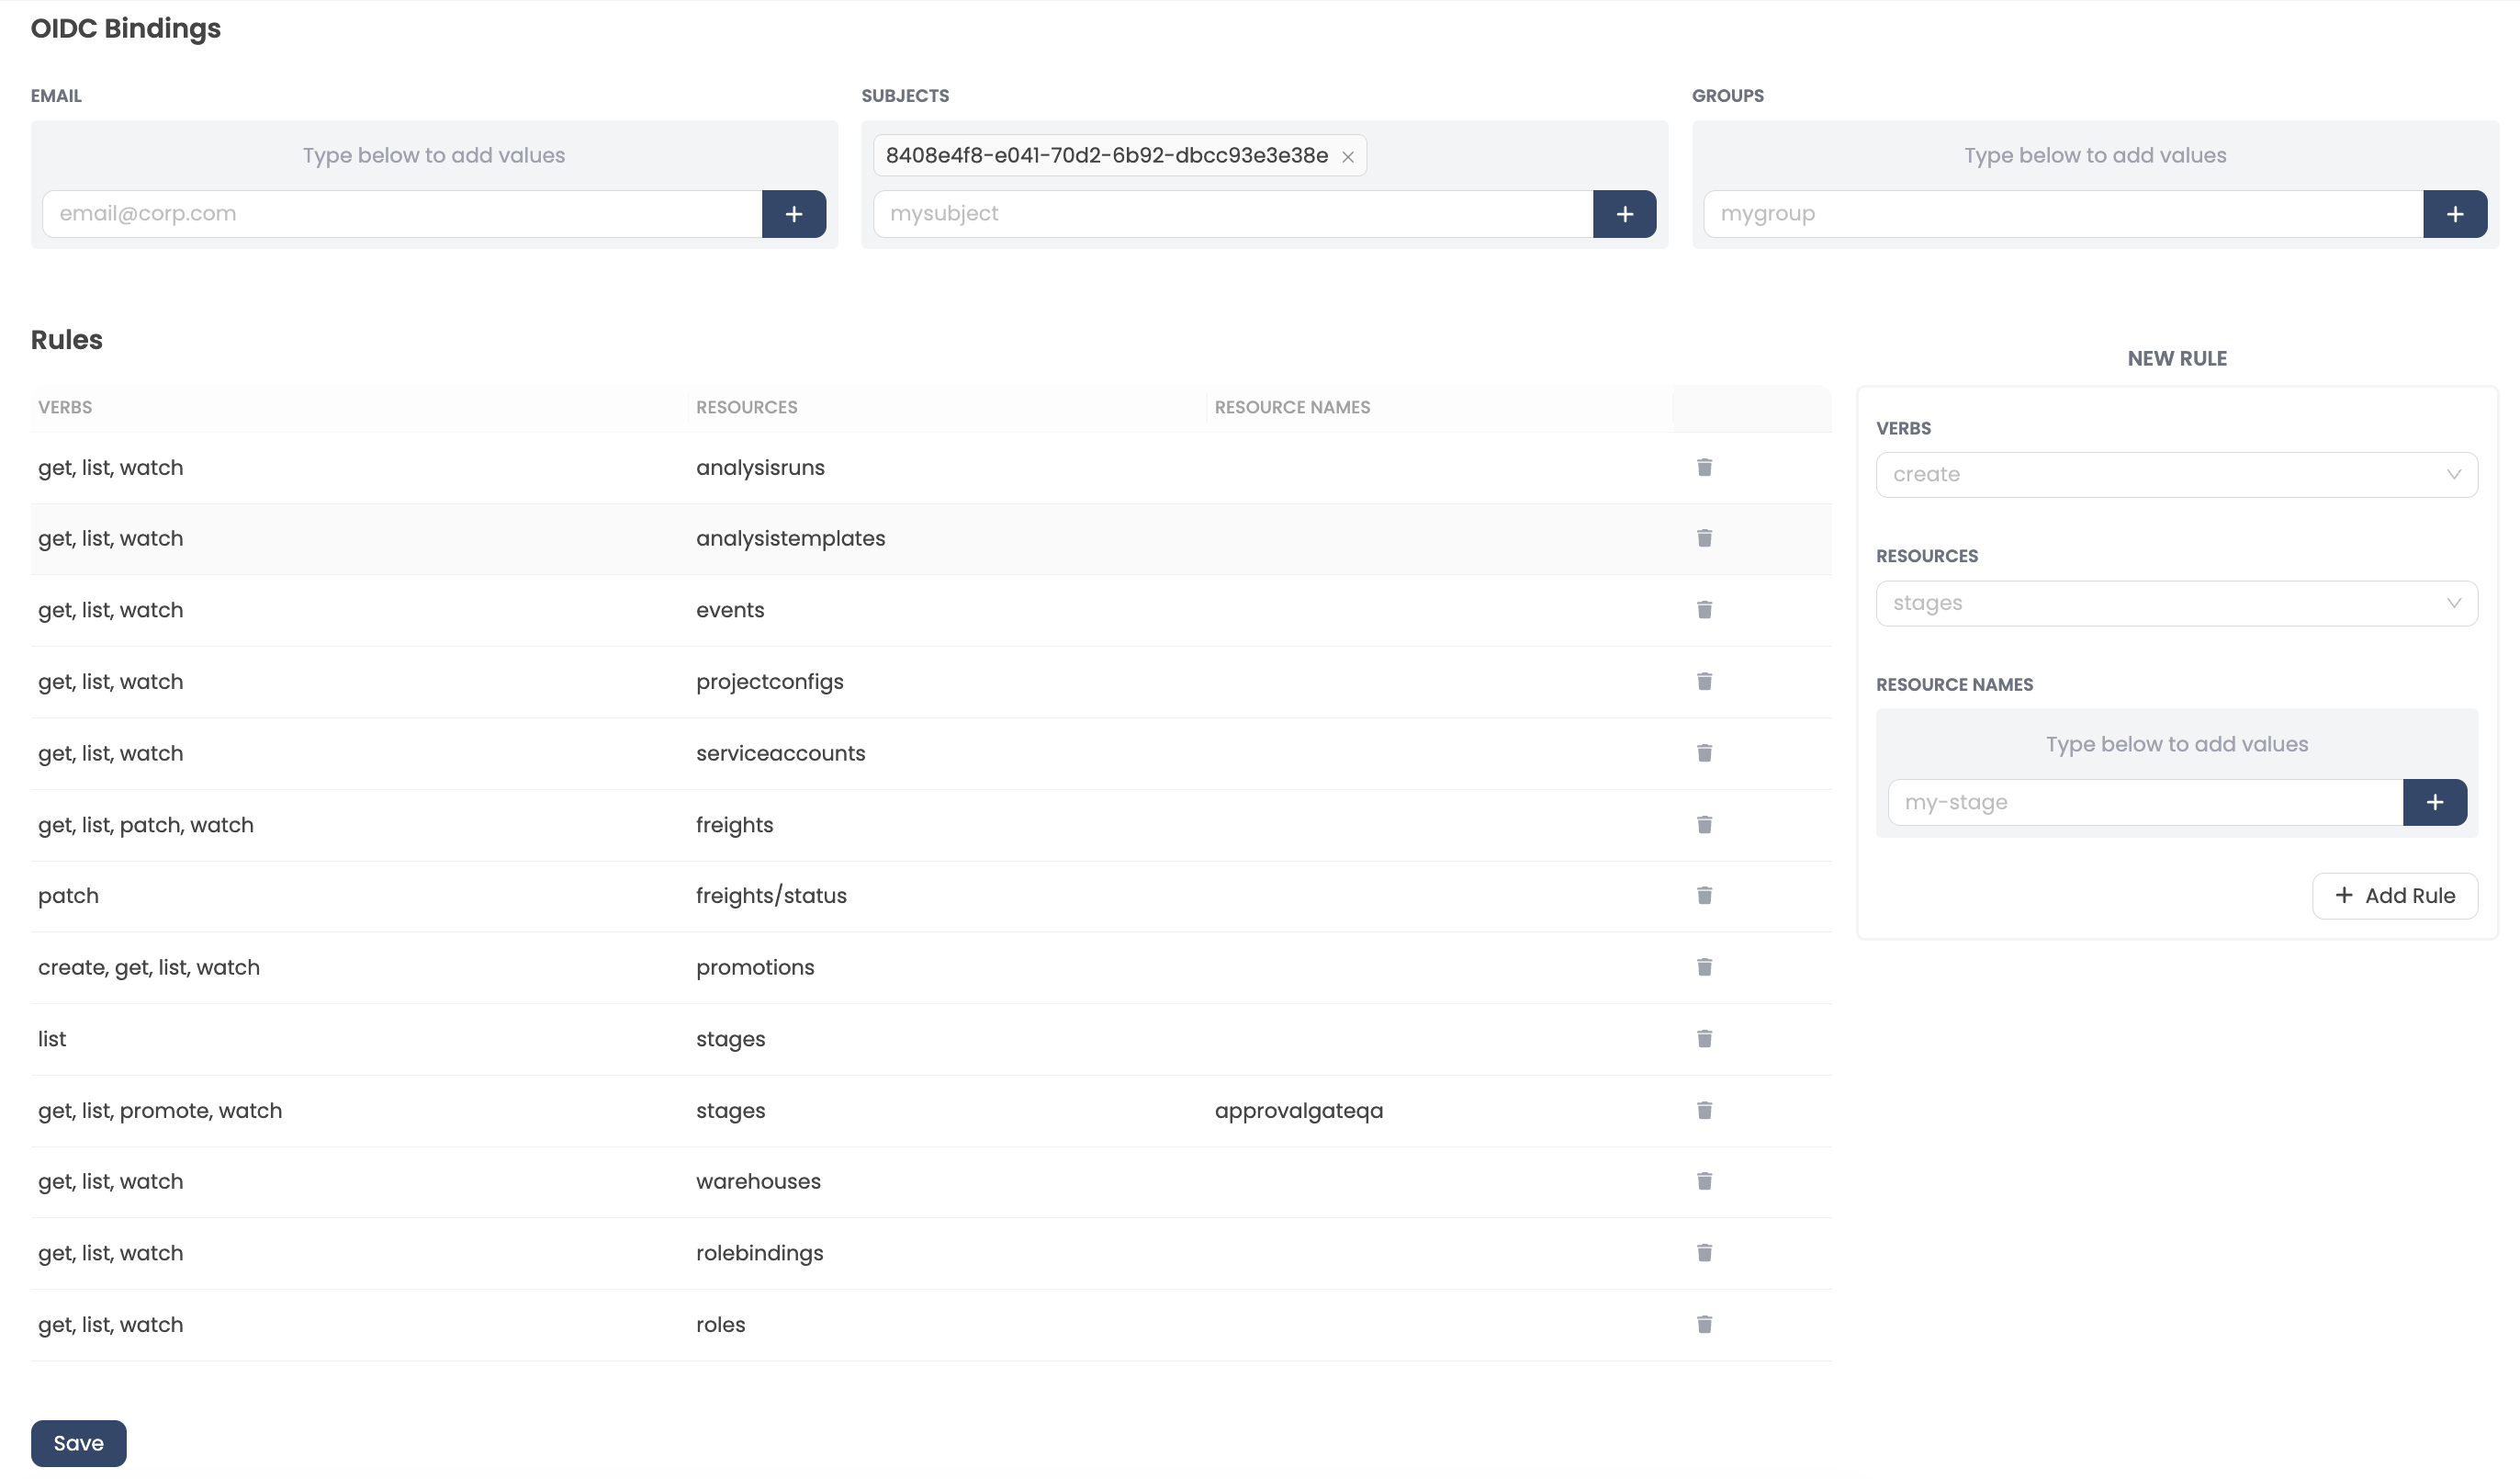Select the 'create, get, list, watch' verbs cell
Image resolution: width=2520 pixels, height=1479 pixels.
[x=149, y=968]
